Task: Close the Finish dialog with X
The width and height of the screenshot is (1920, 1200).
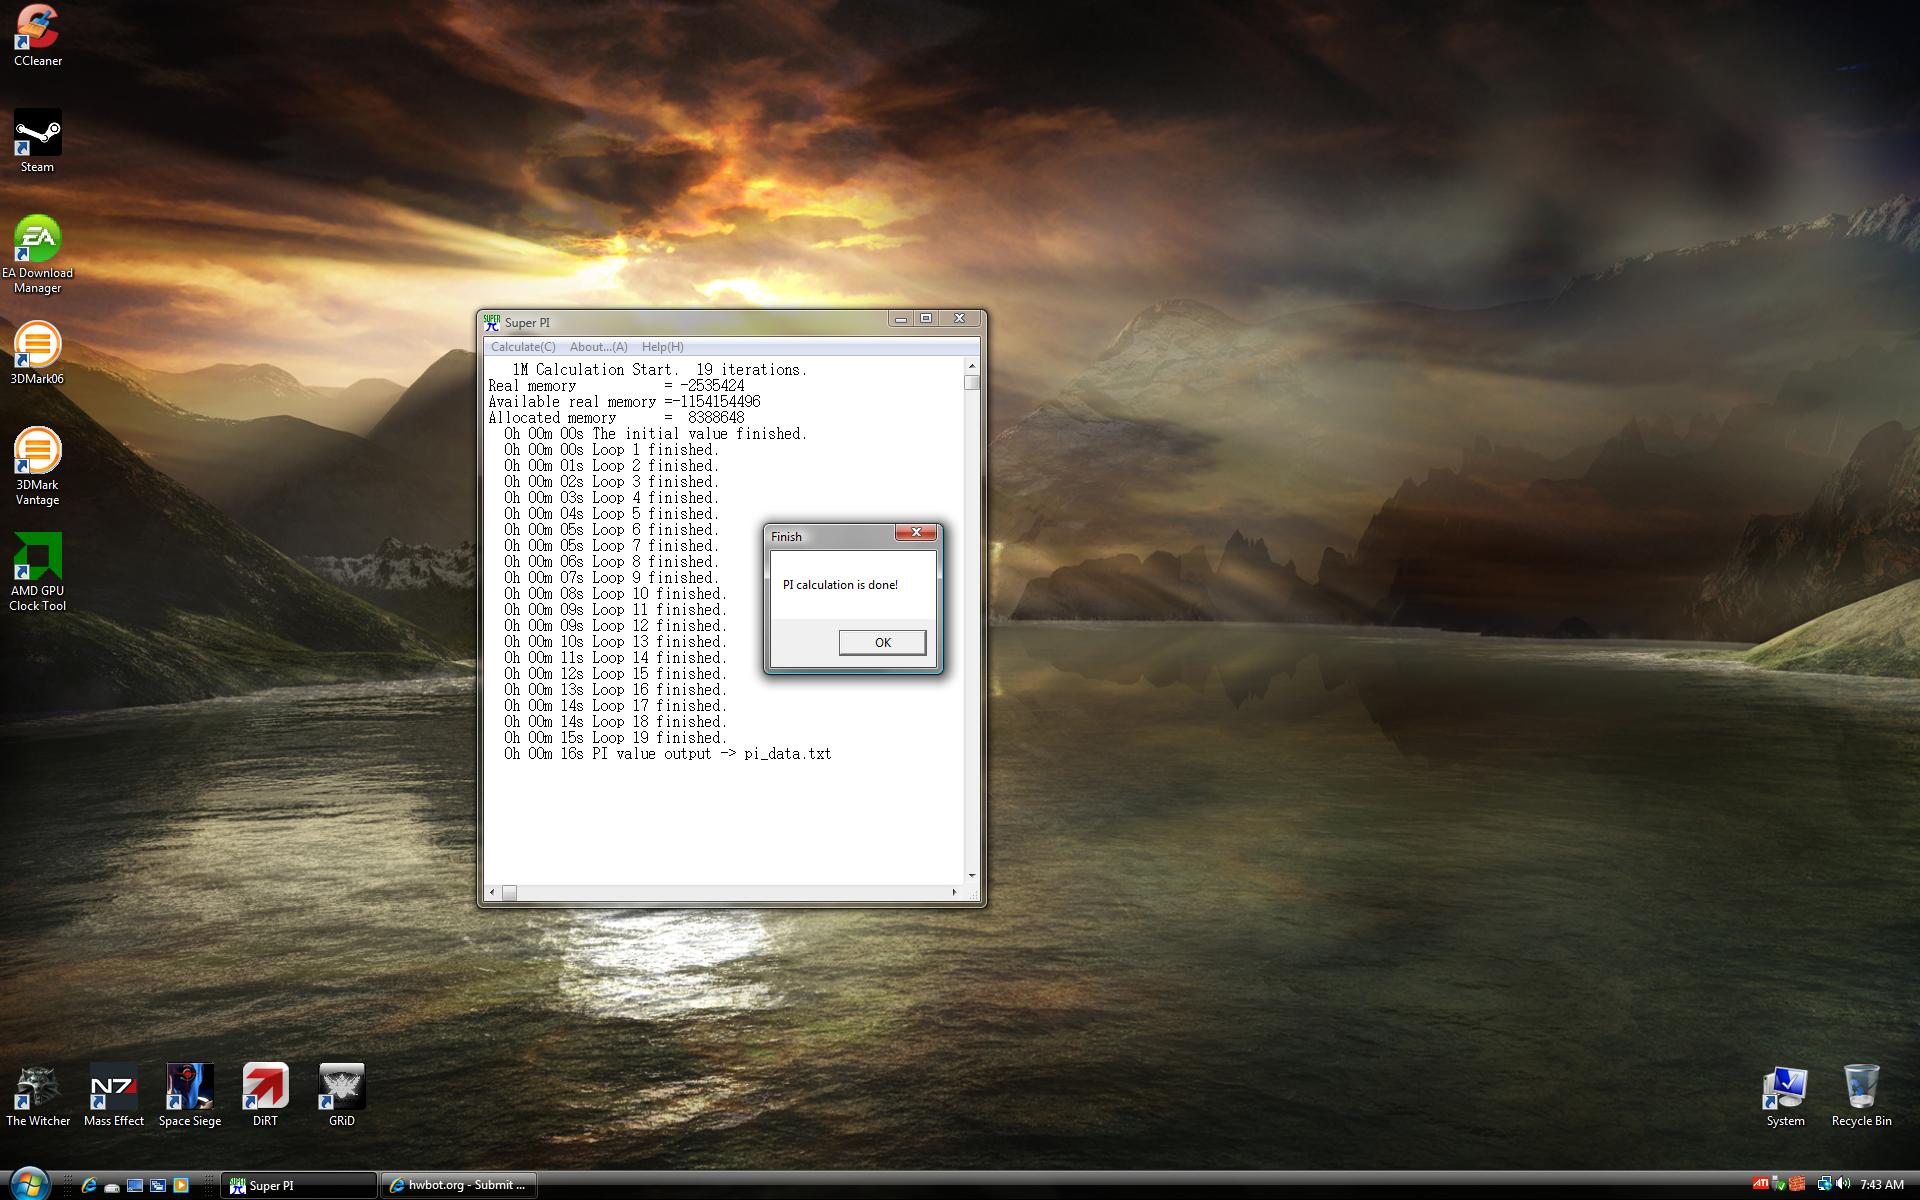Action: [915, 532]
